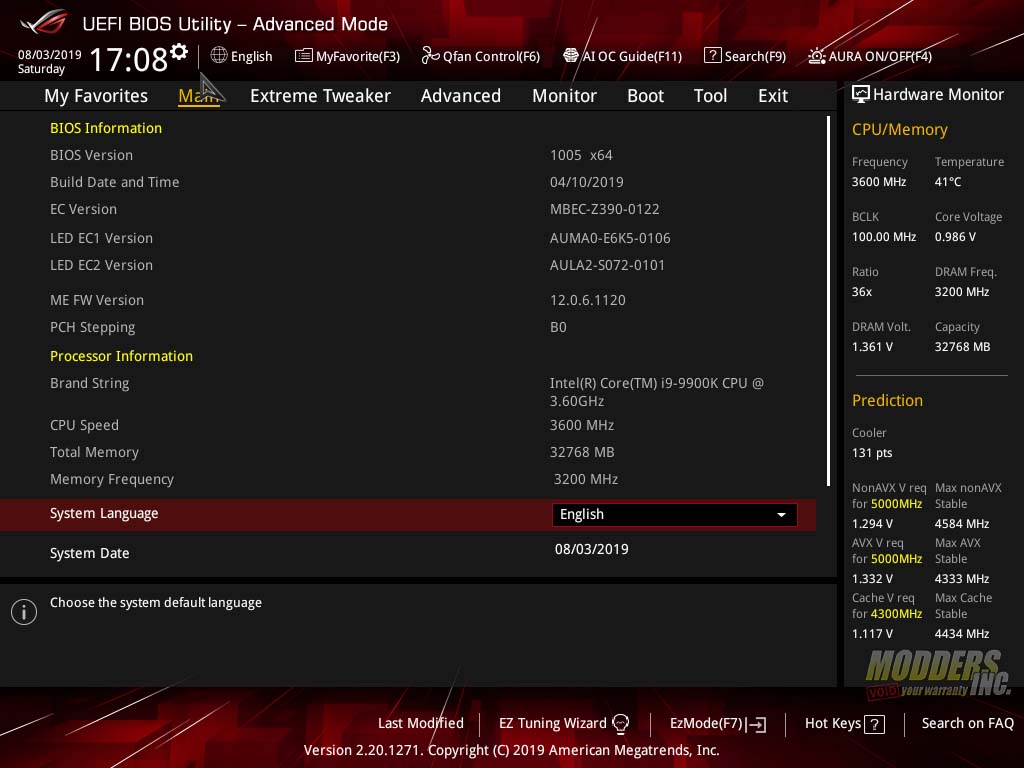Click PCH Stepping value B0
This screenshot has width=1024, height=768.
coord(558,327)
